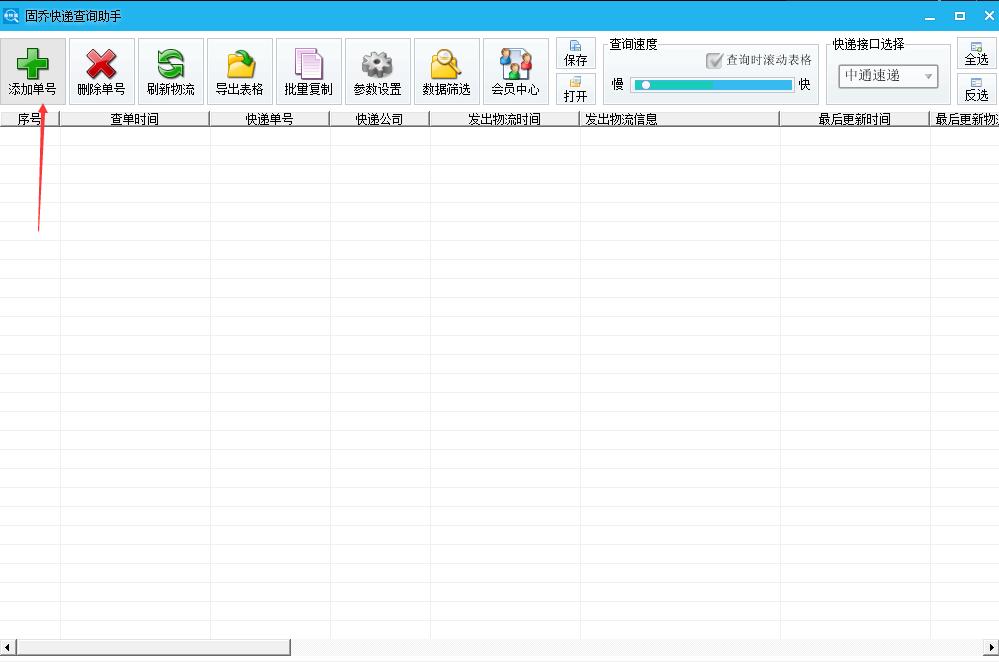Viewport: 999px width, 662px height.
Task: Click the 快递单号 column header
Action: click(x=270, y=118)
